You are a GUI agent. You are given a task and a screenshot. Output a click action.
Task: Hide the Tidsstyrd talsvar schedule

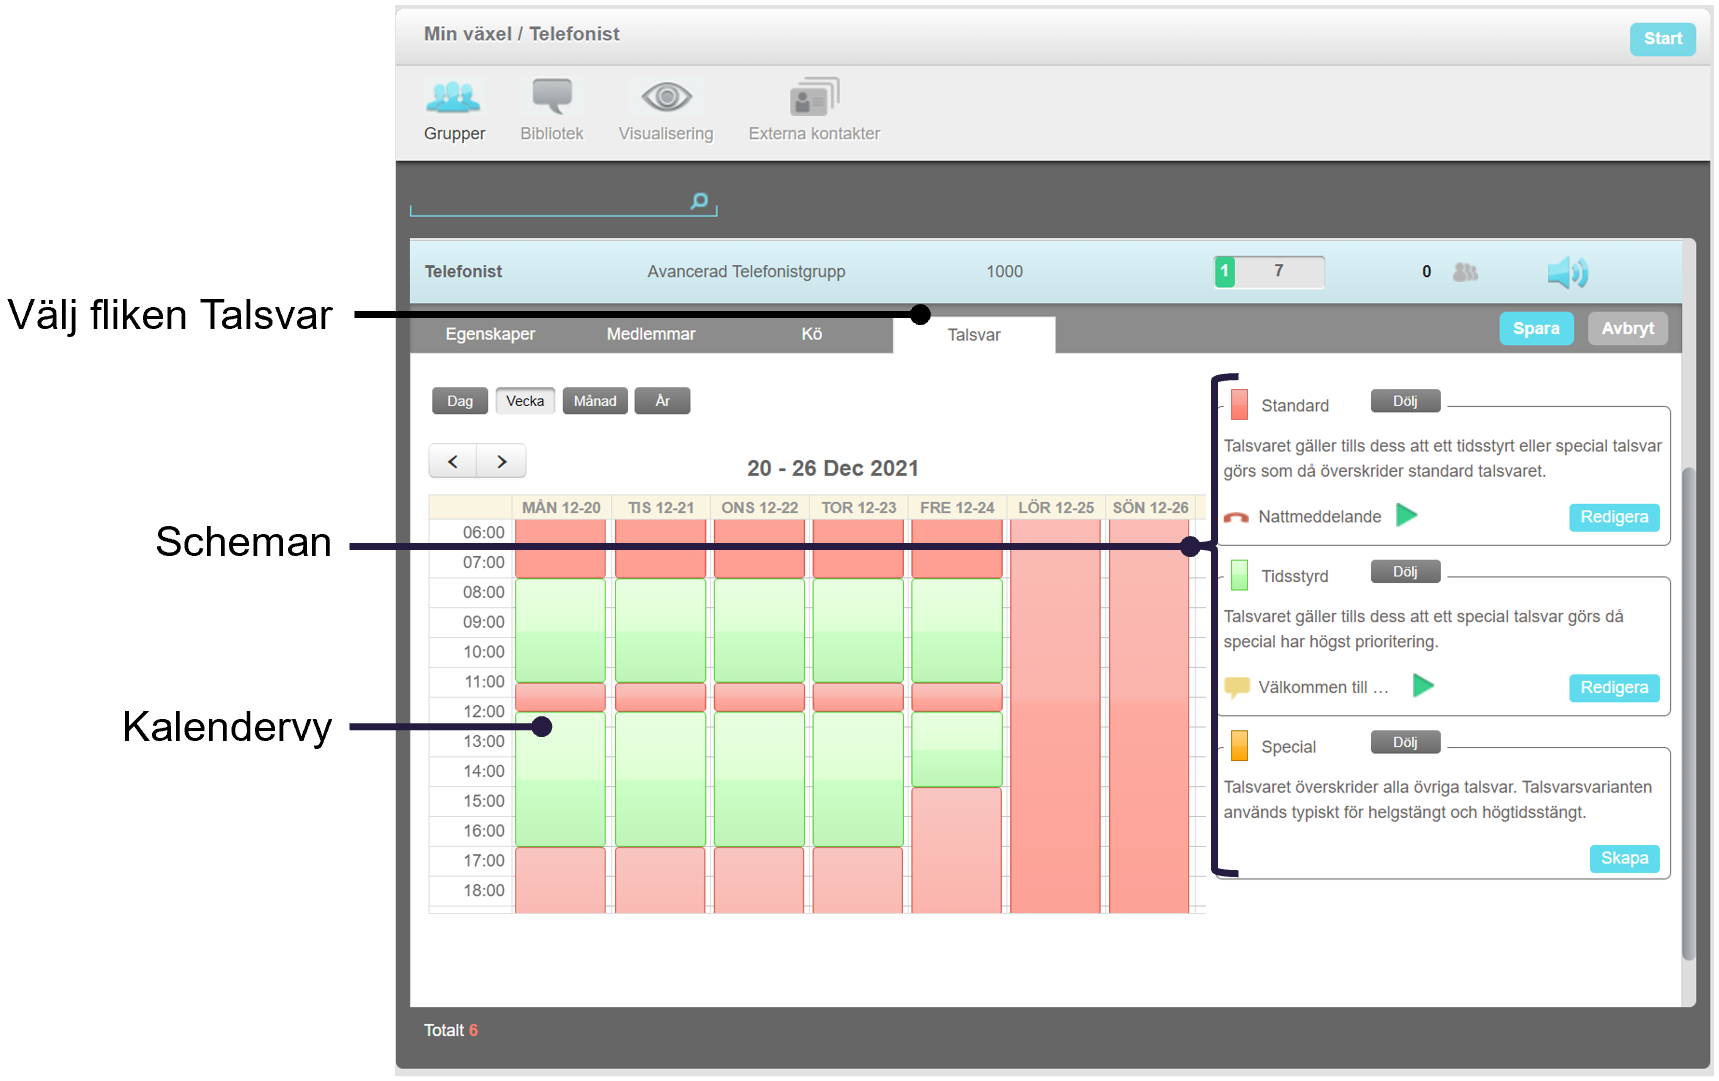pos(1405,572)
